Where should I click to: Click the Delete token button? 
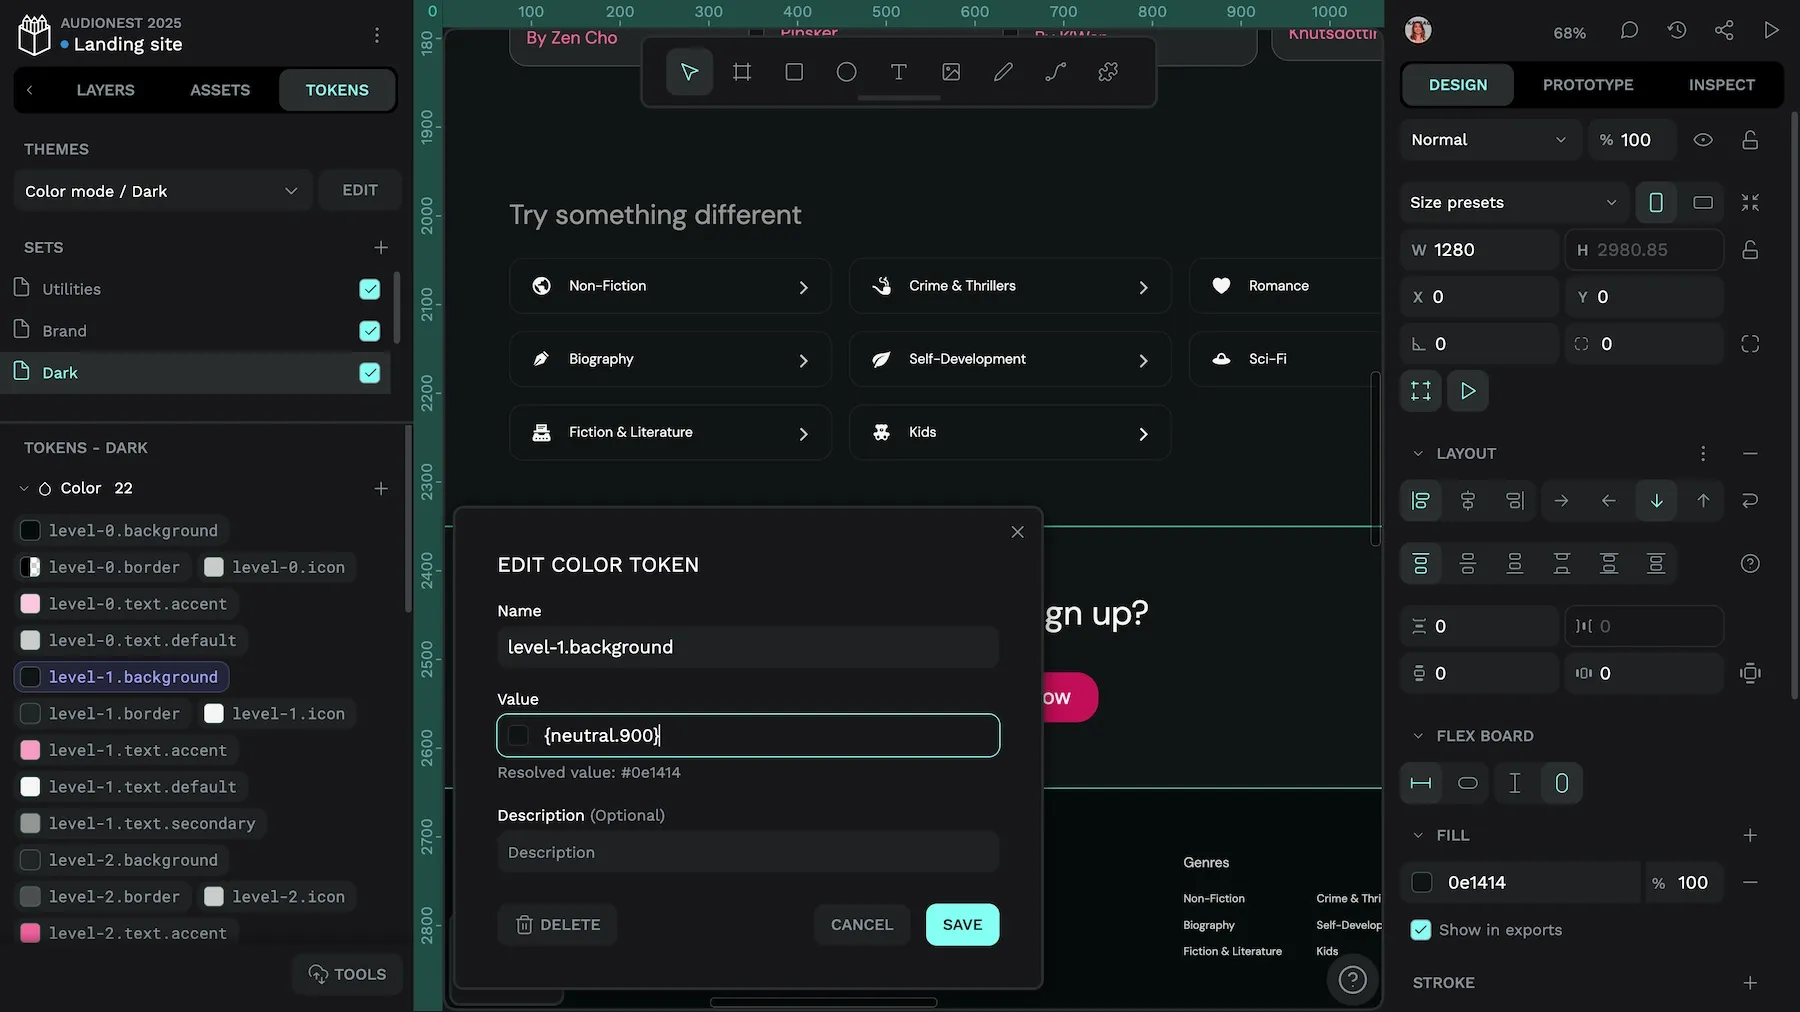[557, 925]
